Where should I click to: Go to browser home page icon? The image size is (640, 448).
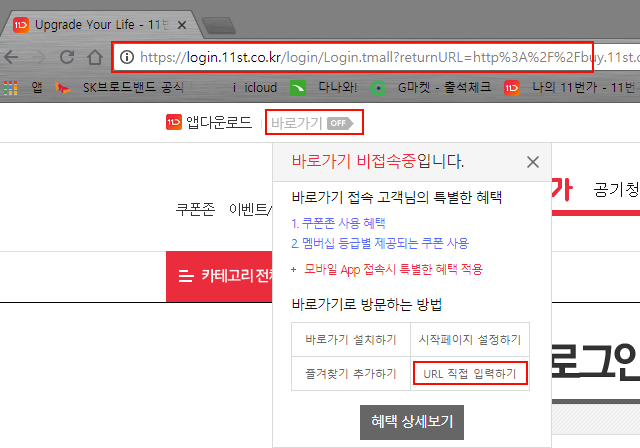95,57
